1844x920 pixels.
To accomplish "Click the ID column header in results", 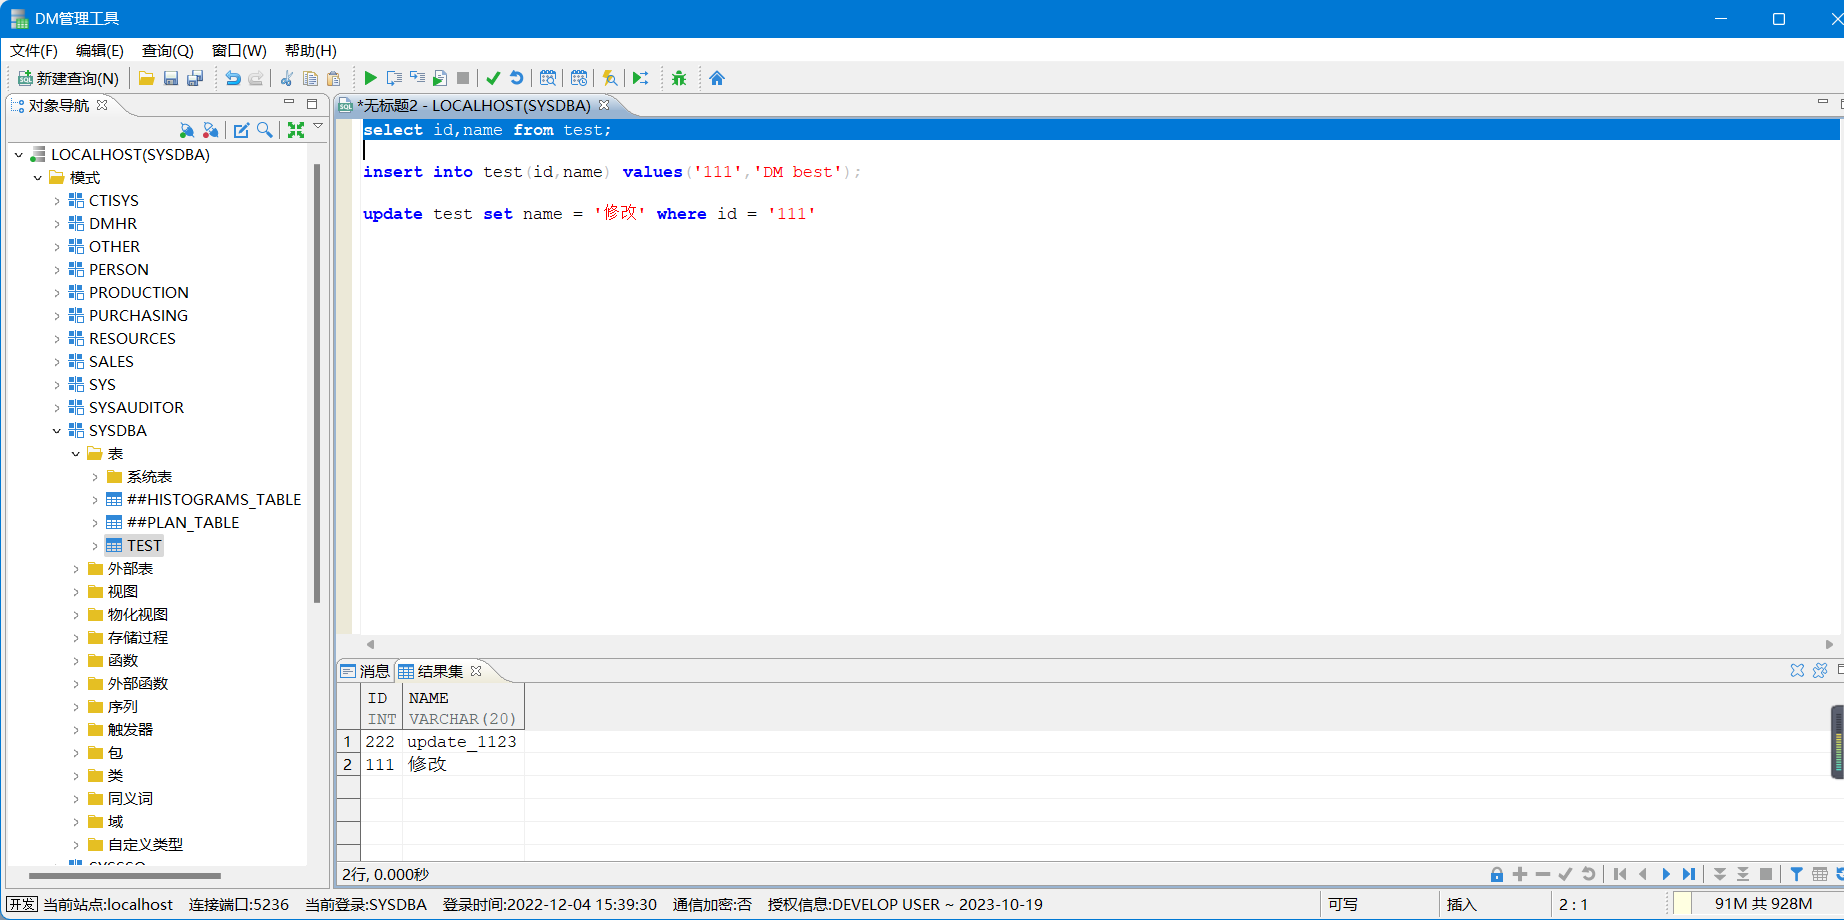I will pyautogui.click(x=382, y=708).
